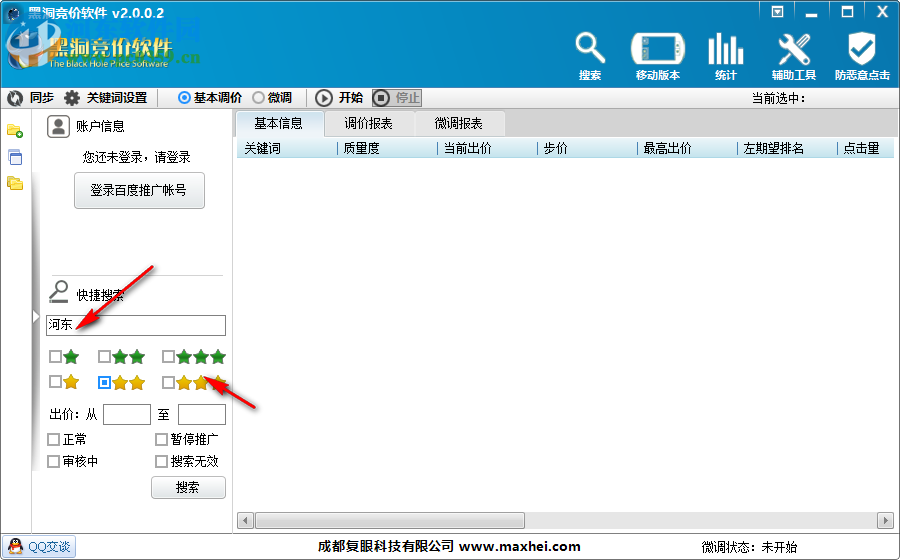900x560 pixels.
Task: Enable the 暂停推广 checkbox
Action: 161,440
